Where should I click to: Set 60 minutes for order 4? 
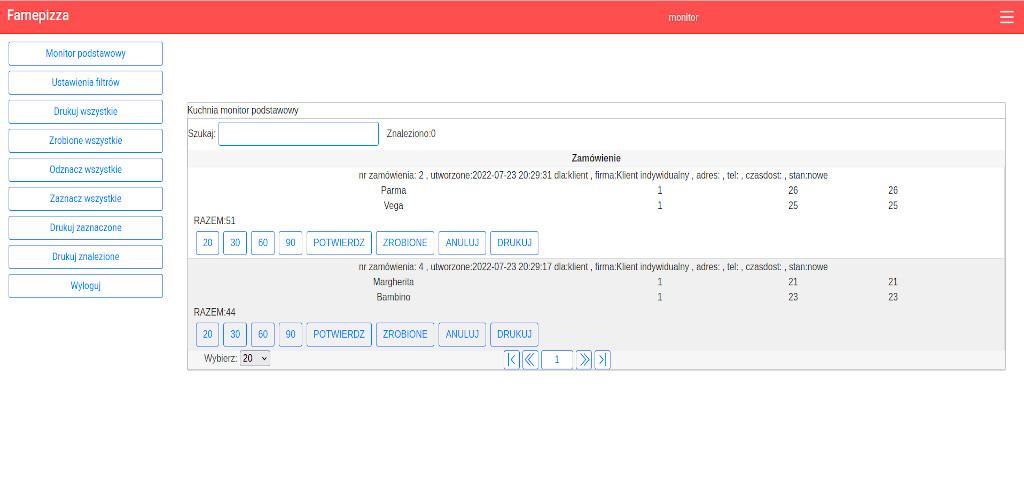(x=263, y=334)
